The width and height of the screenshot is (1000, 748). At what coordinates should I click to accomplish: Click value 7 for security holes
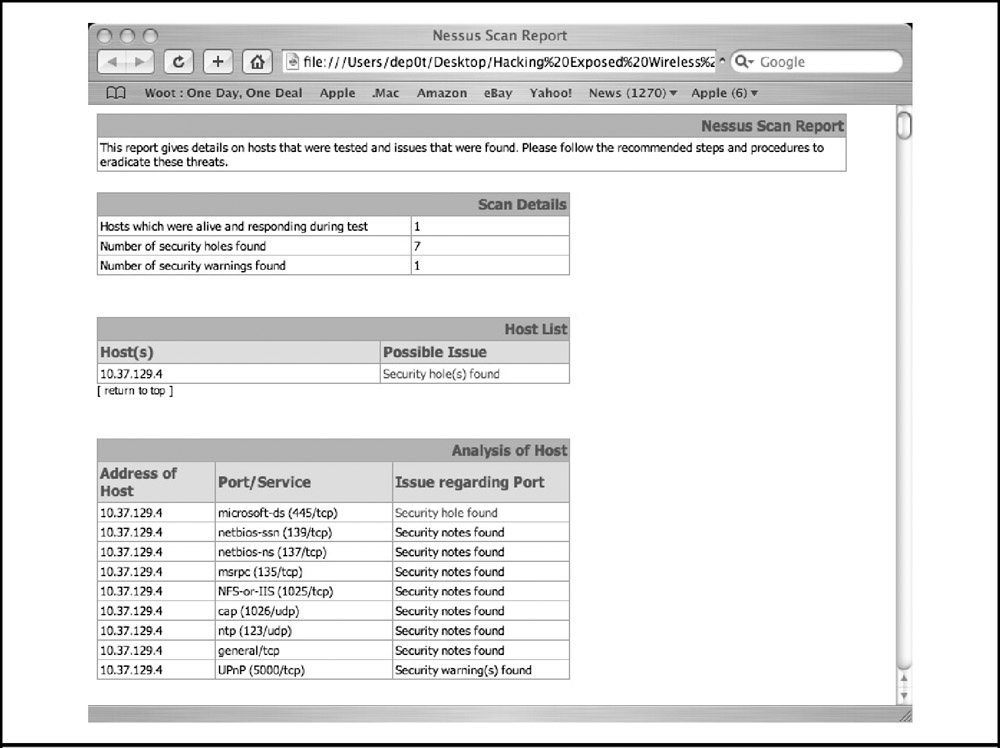tap(417, 246)
